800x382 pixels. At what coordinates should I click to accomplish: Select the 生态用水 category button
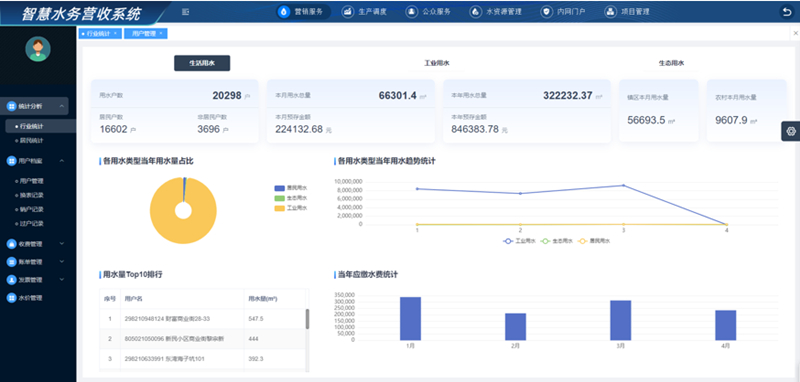click(x=671, y=63)
